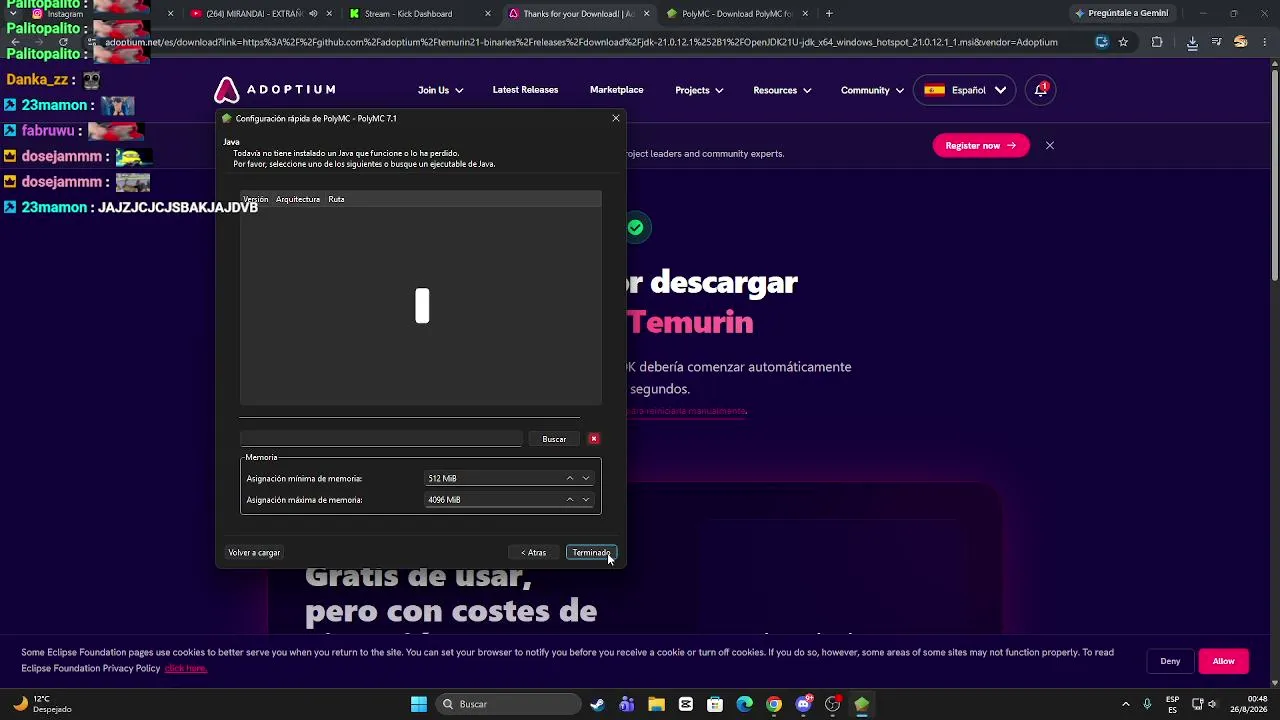Allow Eclipse Foundation cookies
Screen dimensions: 1280x720
click(x=1224, y=661)
